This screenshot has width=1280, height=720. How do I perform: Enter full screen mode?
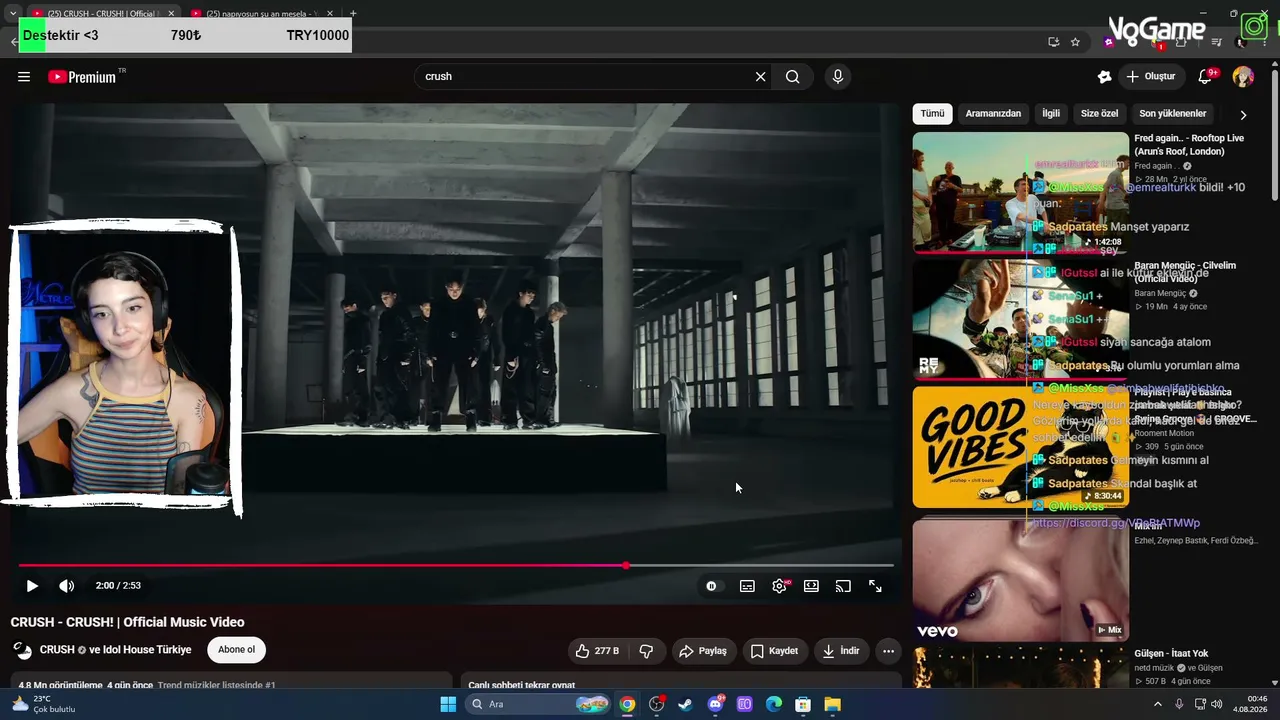(875, 586)
